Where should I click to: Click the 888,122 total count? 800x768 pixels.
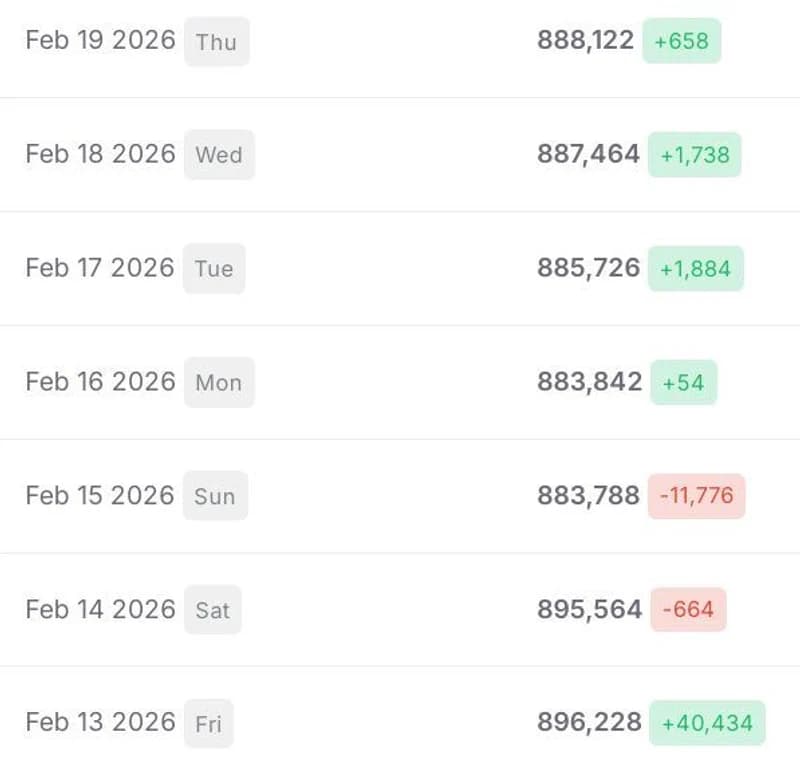585,40
